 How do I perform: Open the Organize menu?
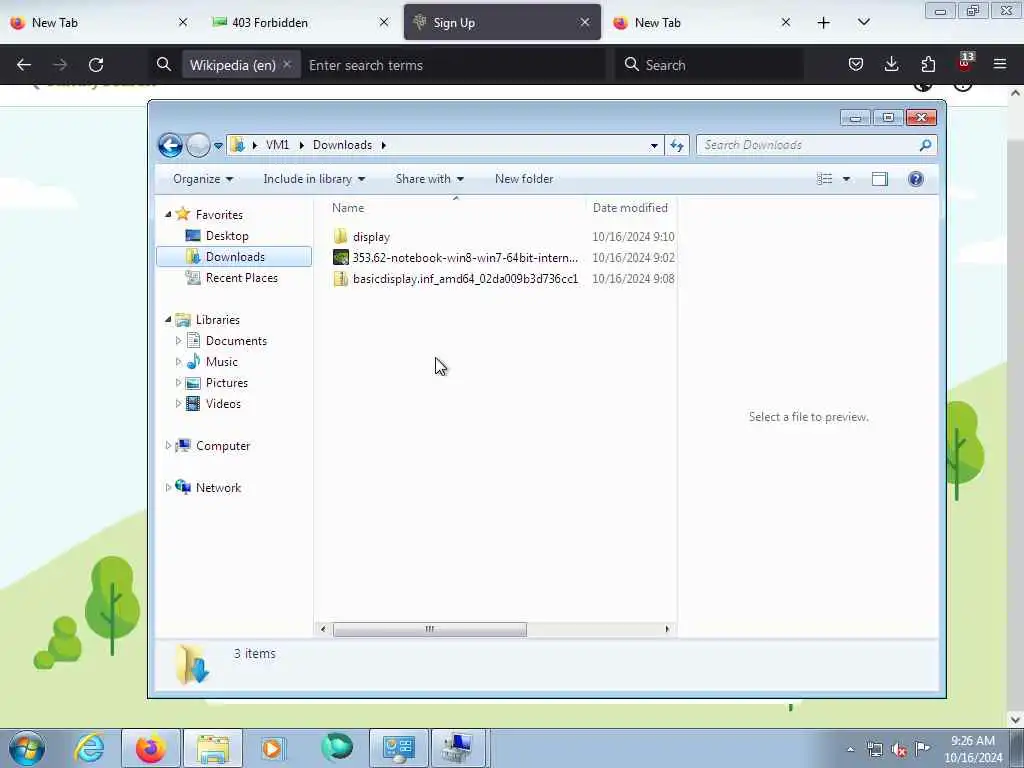click(x=202, y=179)
